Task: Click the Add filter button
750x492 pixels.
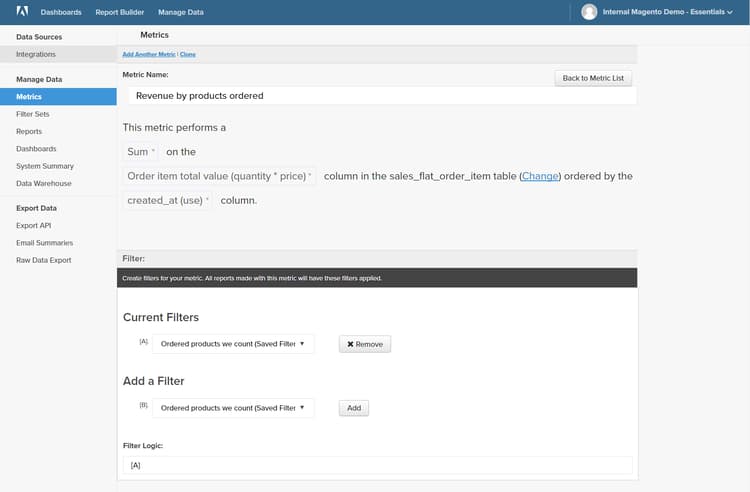Action: 354,408
